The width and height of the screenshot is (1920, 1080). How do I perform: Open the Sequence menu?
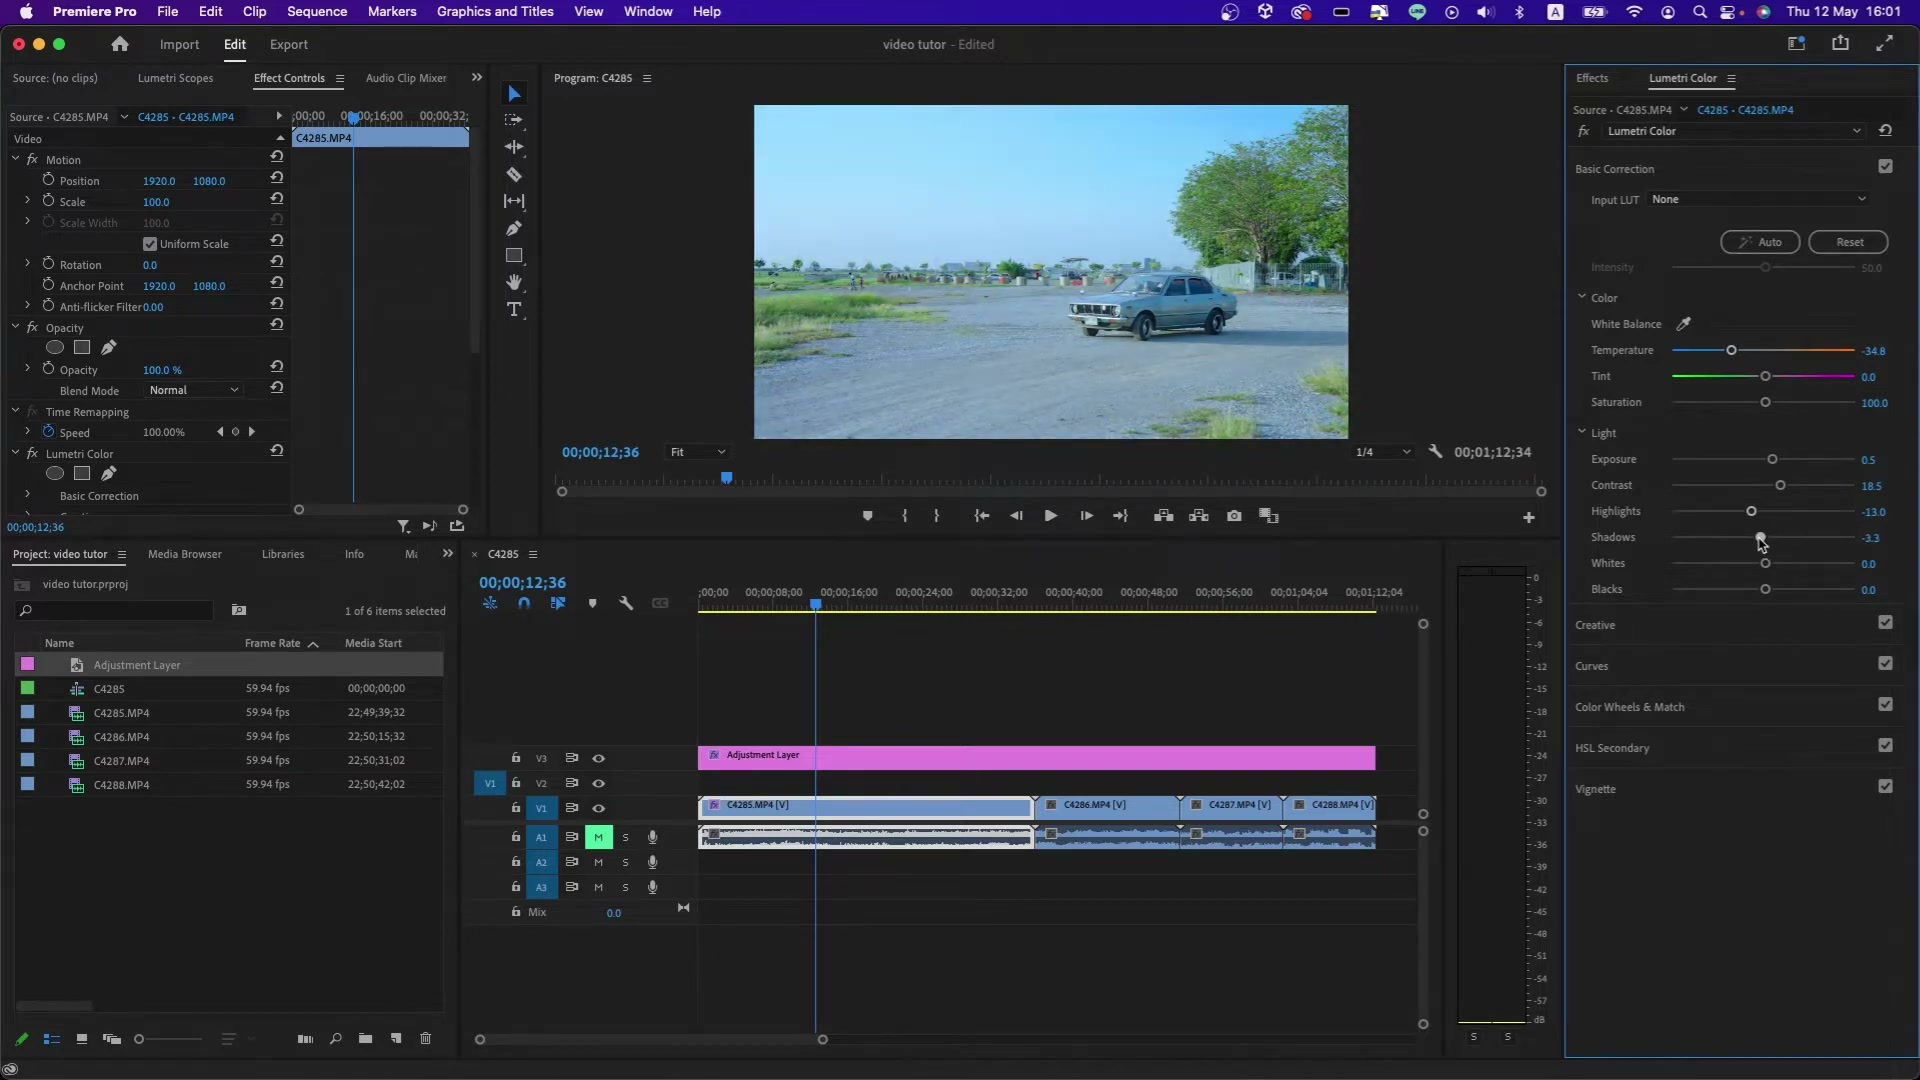317,11
